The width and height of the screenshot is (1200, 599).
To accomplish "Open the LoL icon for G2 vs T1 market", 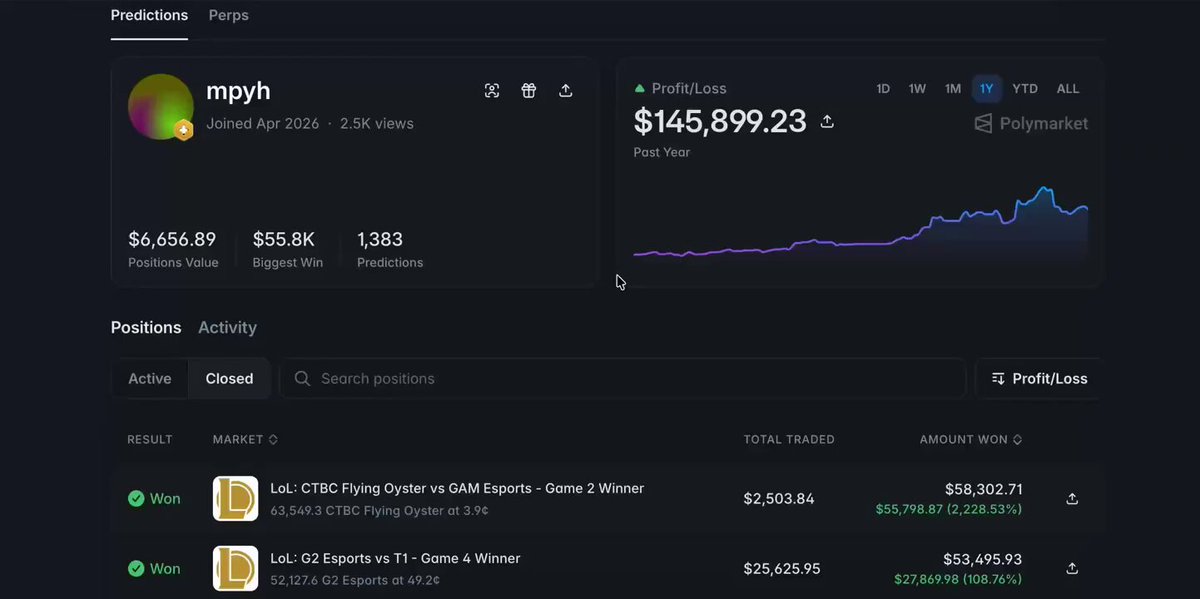I will (x=236, y=568).
